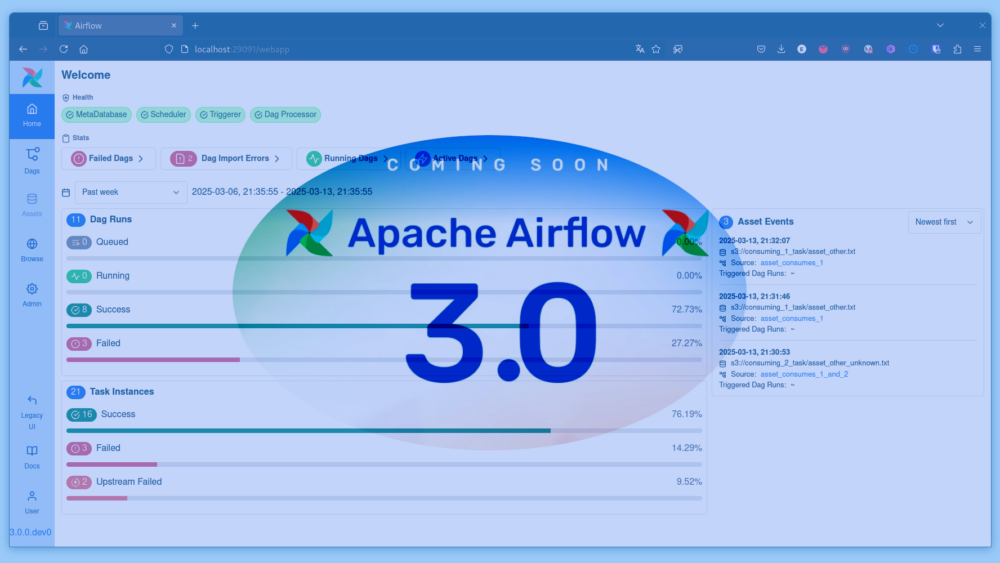The image size is (1000, 563).
Task: Click the Asset Events heading
Action: pyautogui.click(x=765, y=222)
